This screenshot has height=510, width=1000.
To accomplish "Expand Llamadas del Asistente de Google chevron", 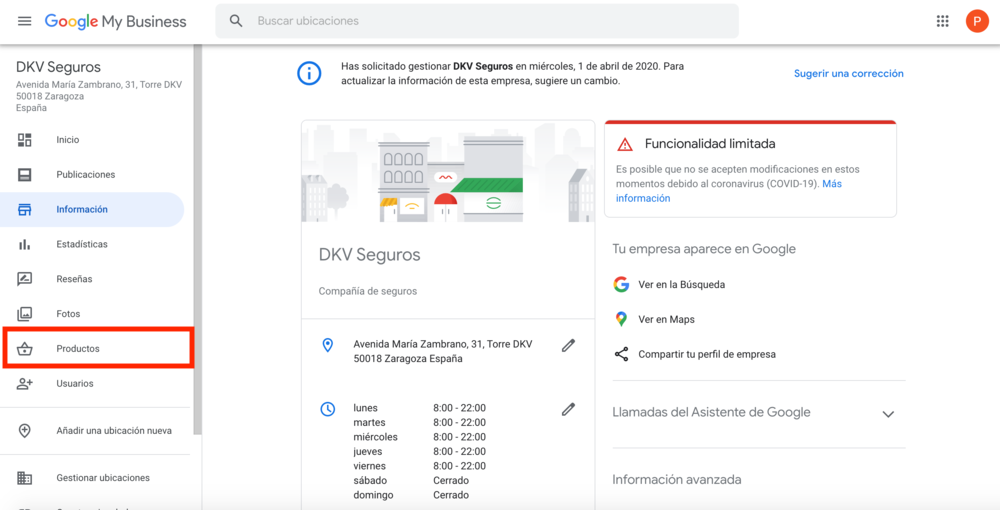I will [888, 414].
